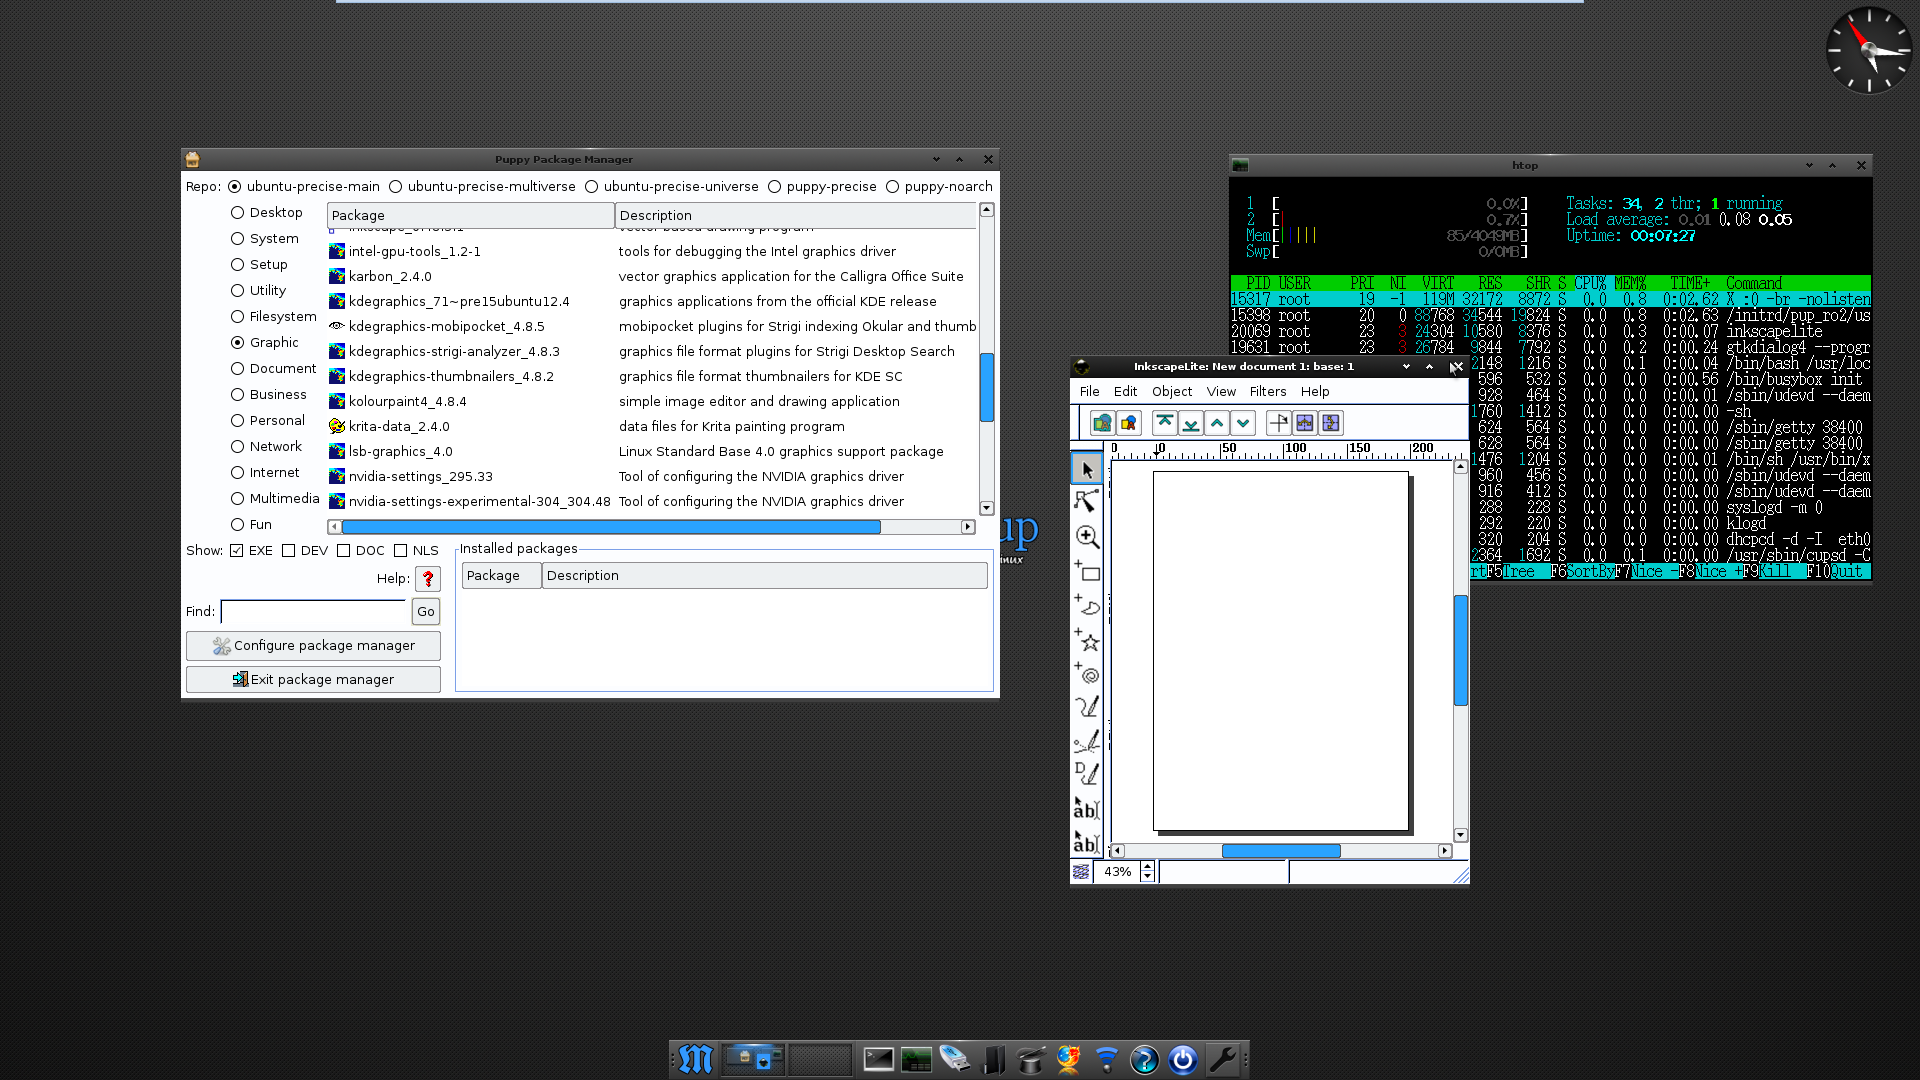Choose the Rectangle drawing tool
The height and width of the screenshot is (1080, 1920).
pos(1087,572)
